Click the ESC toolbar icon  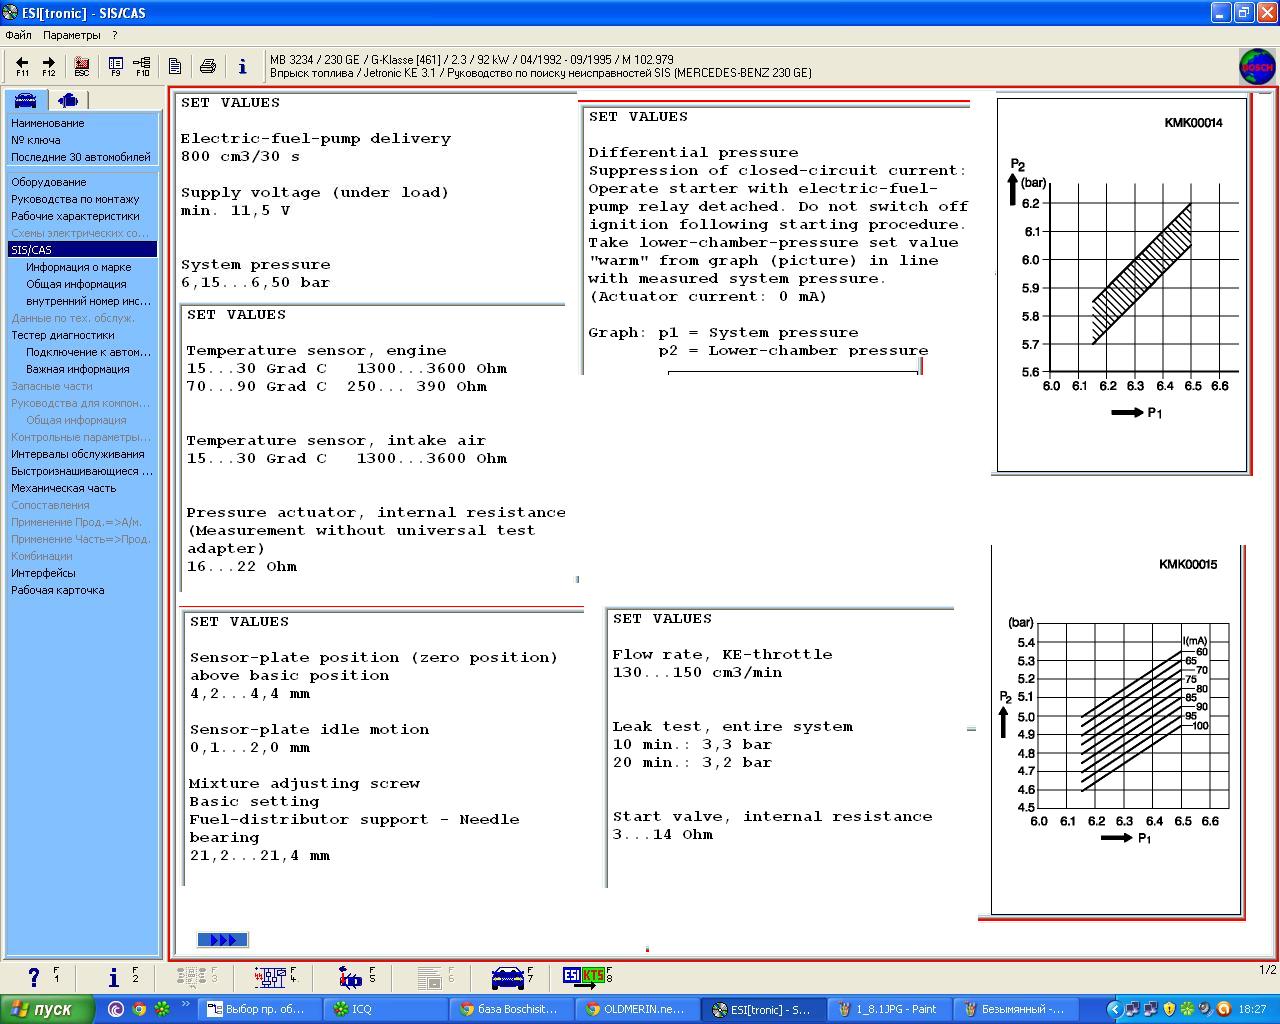[x=82, y=66]
